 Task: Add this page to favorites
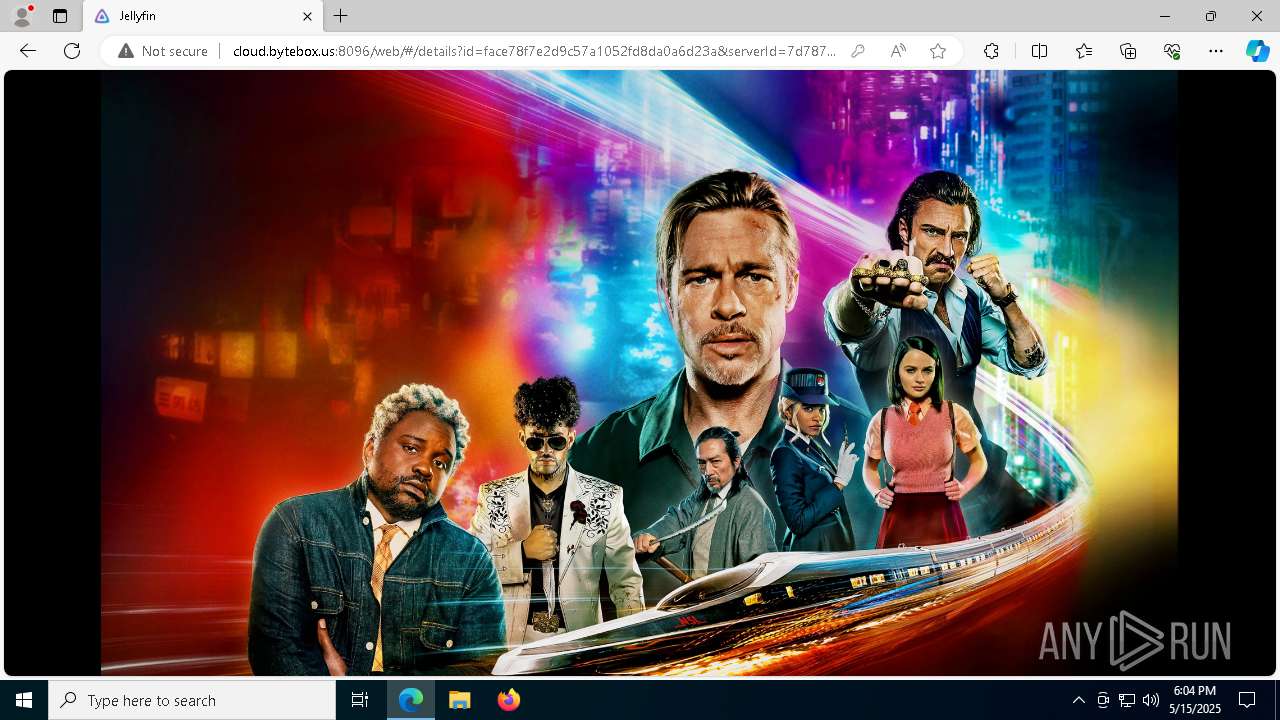pos(938,51)
